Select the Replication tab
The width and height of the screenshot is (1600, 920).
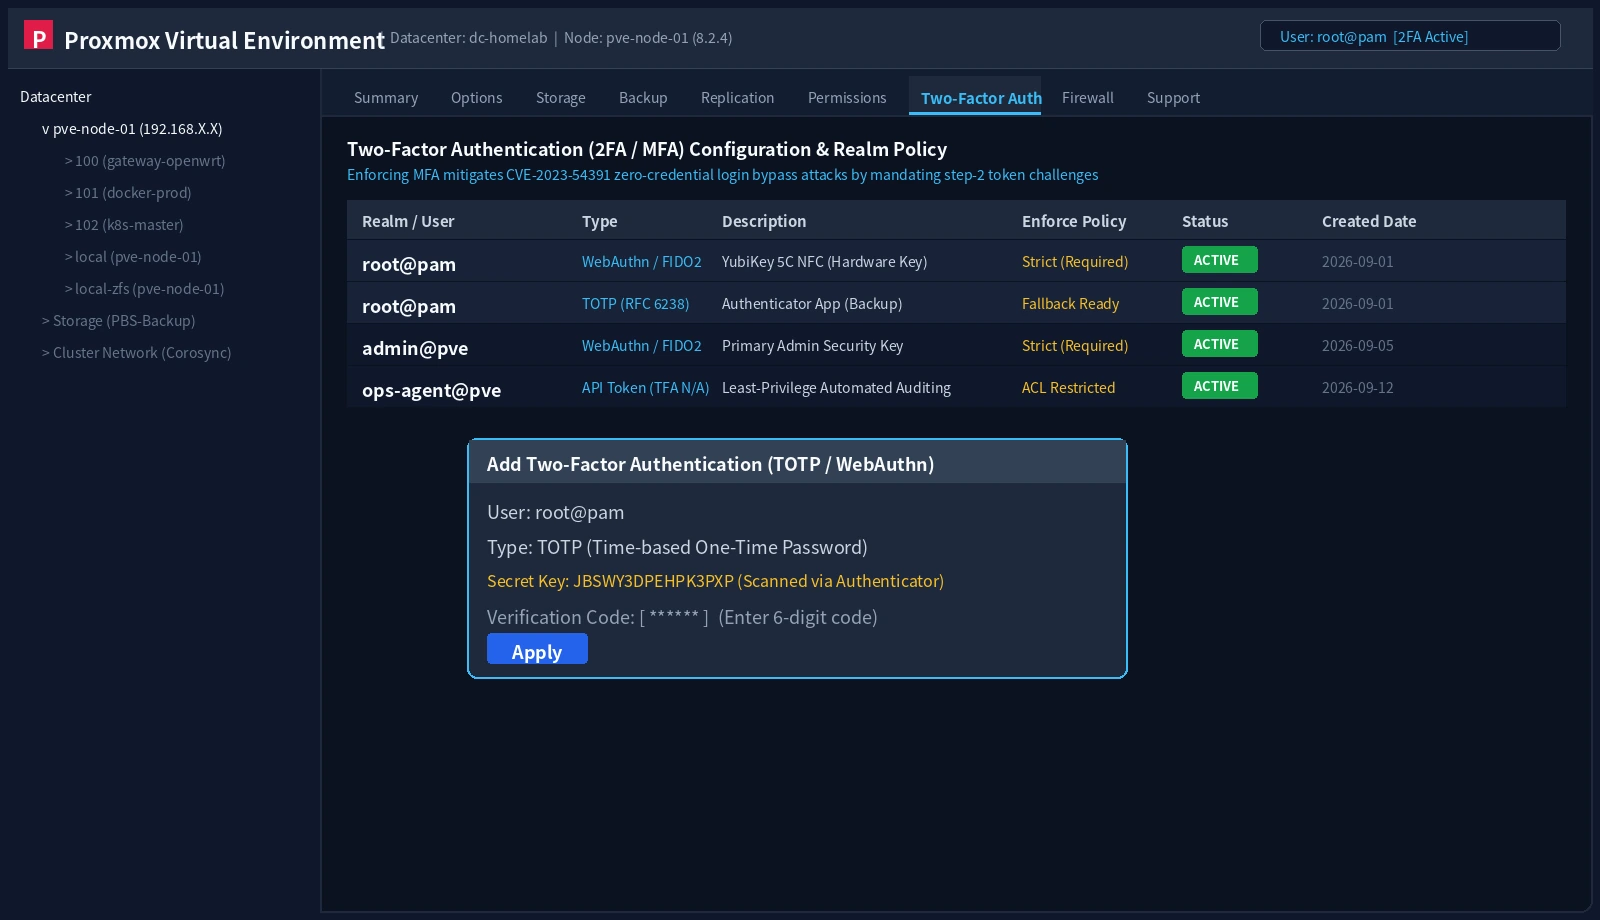(x=738, y=98)
